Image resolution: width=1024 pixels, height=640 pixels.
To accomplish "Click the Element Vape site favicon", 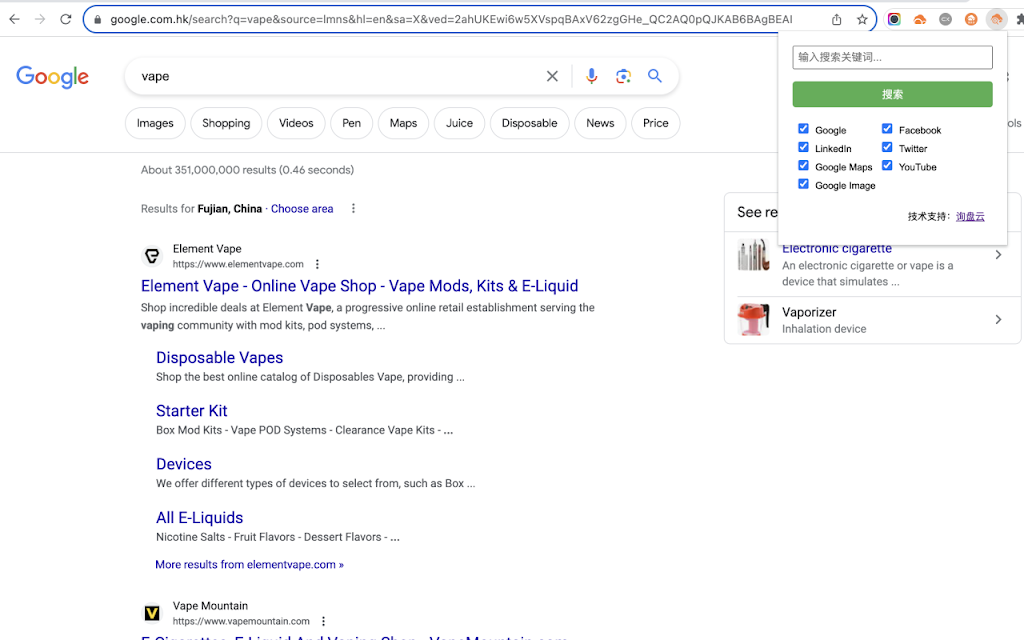I will point(152,255).
